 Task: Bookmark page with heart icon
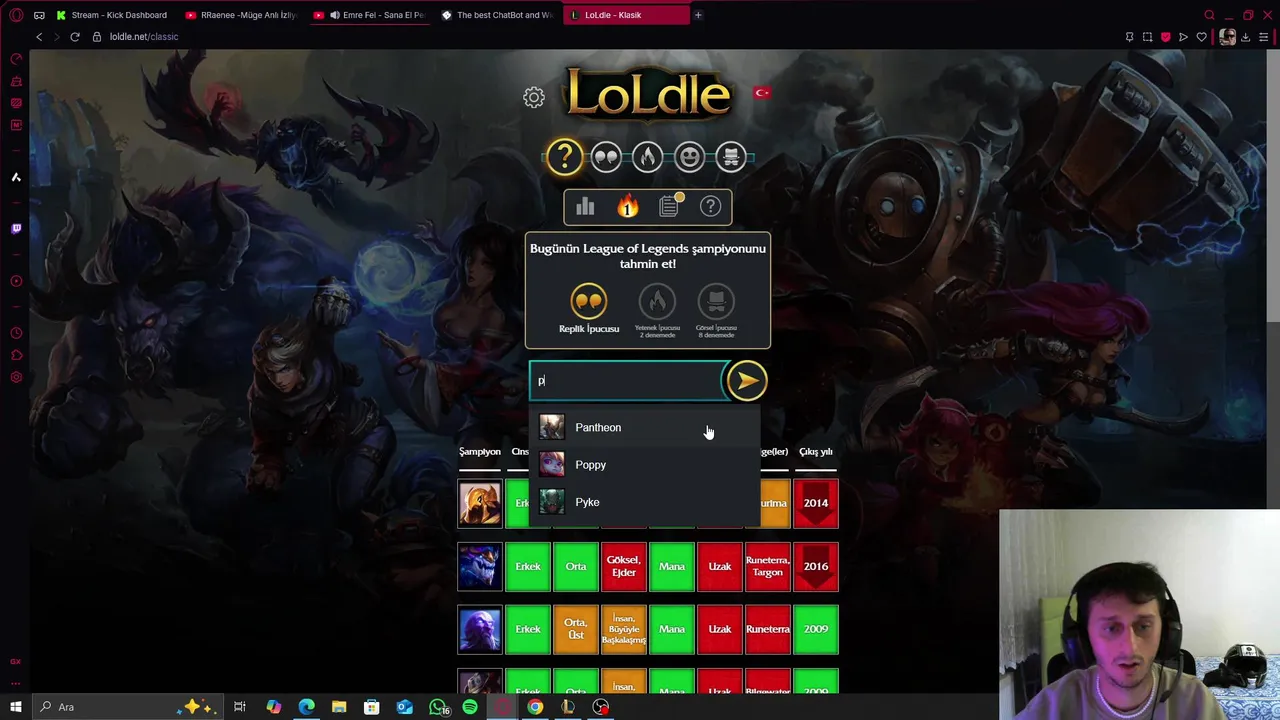(x=1201, y=37)
